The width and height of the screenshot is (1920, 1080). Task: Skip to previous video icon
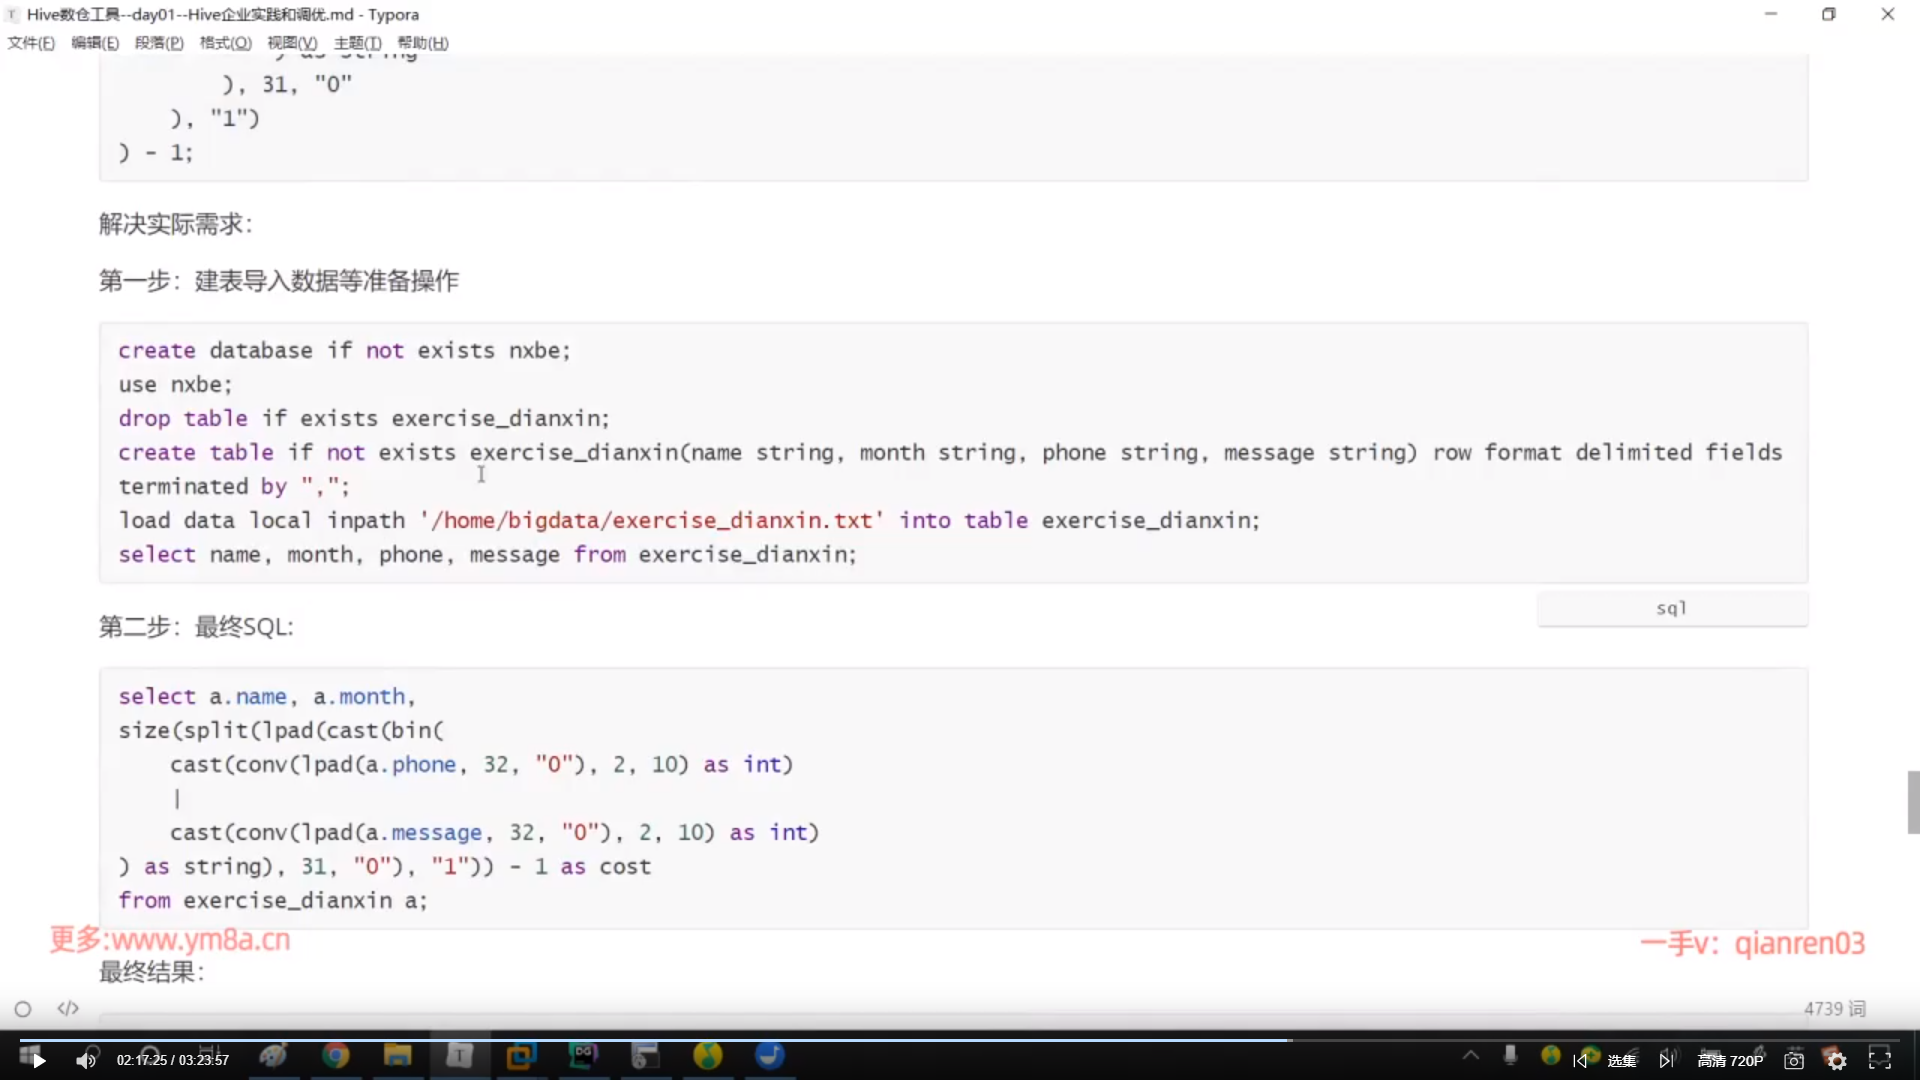(x=1580, y=1061)
